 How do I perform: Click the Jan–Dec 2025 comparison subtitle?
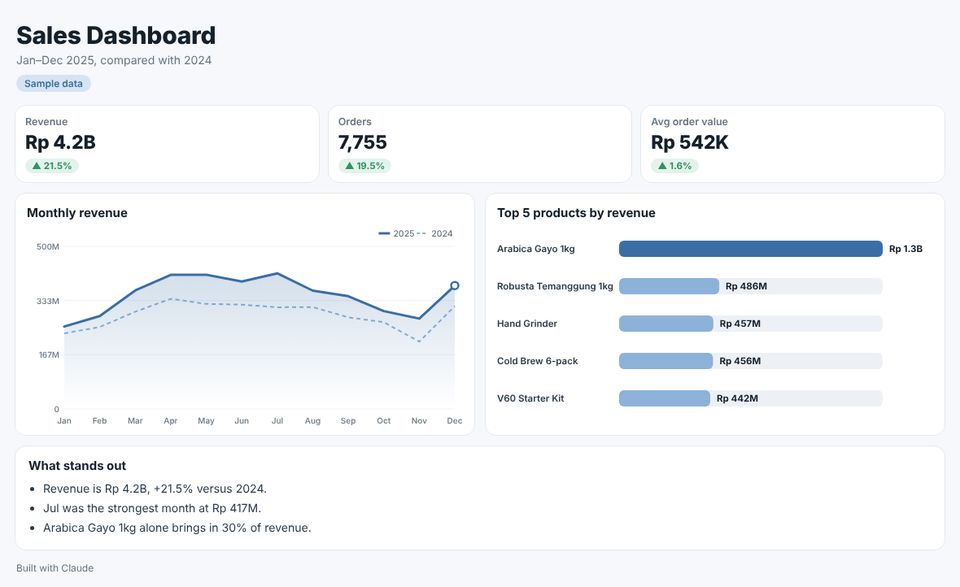(x=114, y=60)
